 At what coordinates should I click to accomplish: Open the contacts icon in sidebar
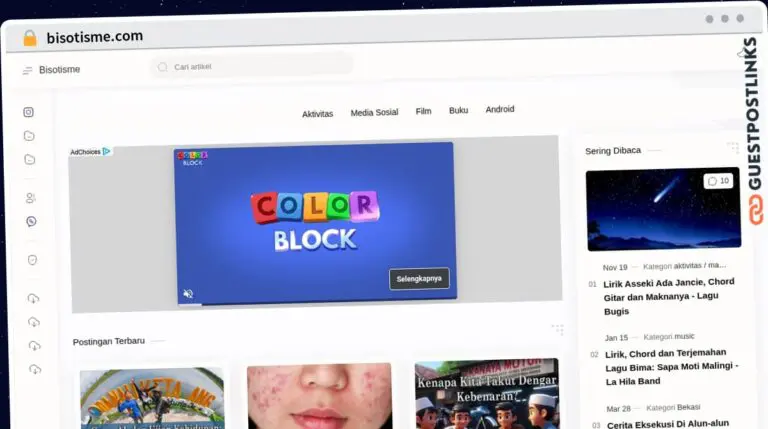[30, 198]
